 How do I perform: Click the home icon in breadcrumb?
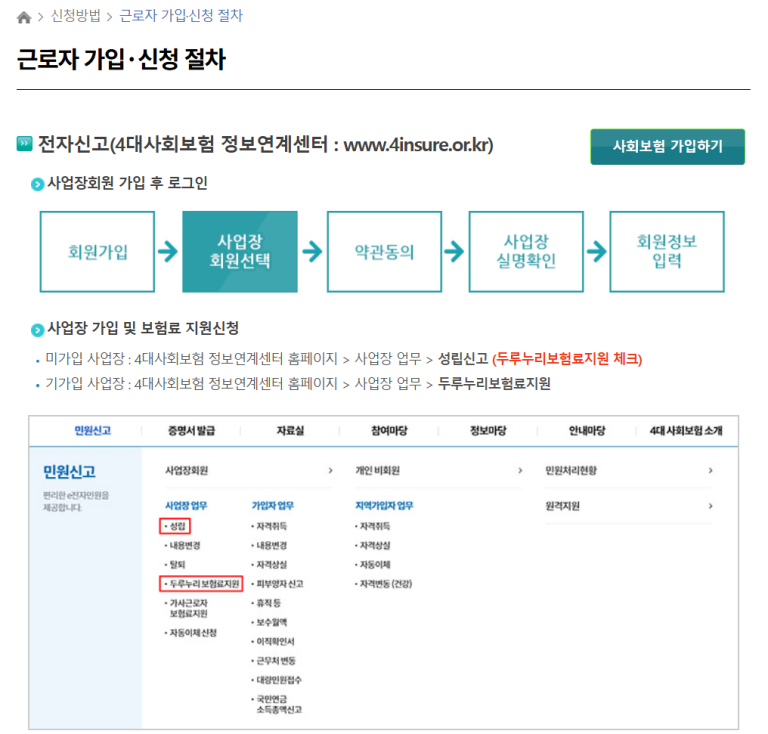pos(24,18)
